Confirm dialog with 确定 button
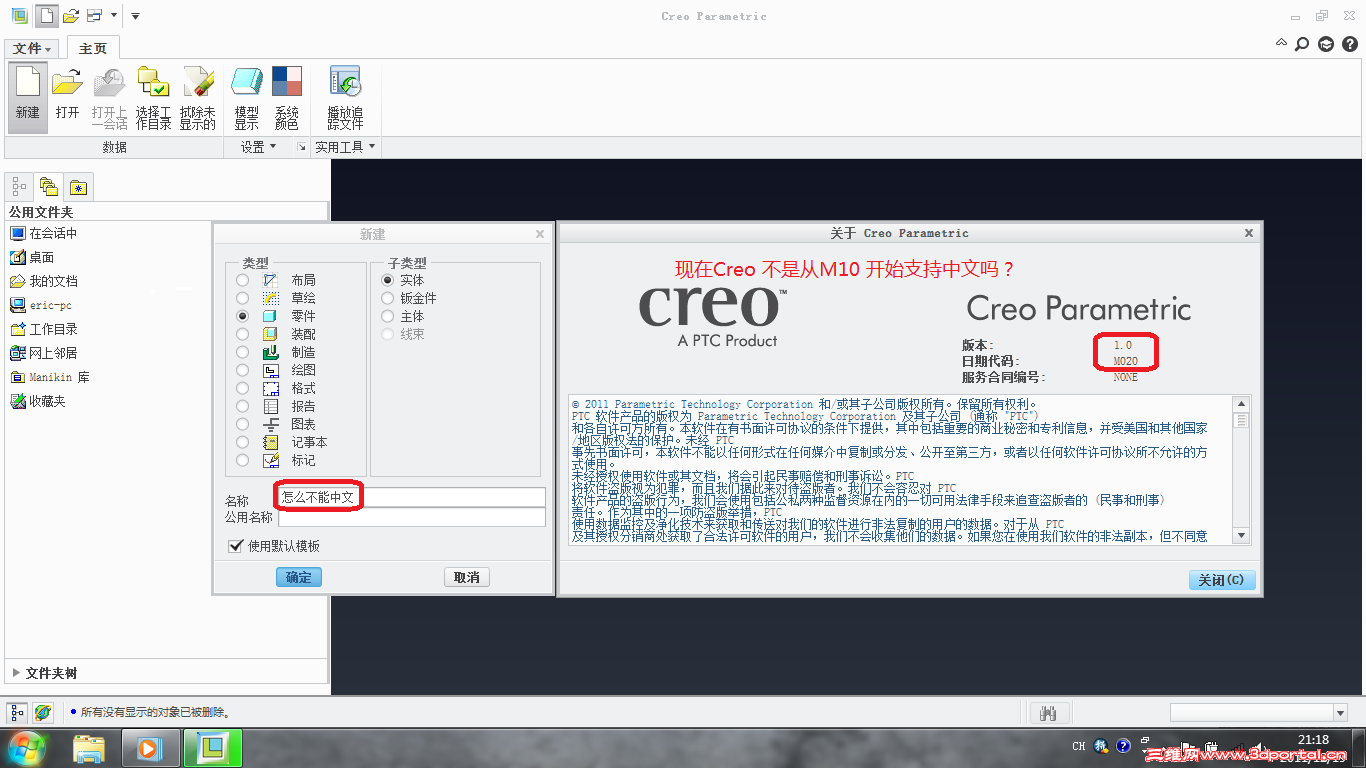This screenshot has height=768, width=1366. [x=298, y=577]
